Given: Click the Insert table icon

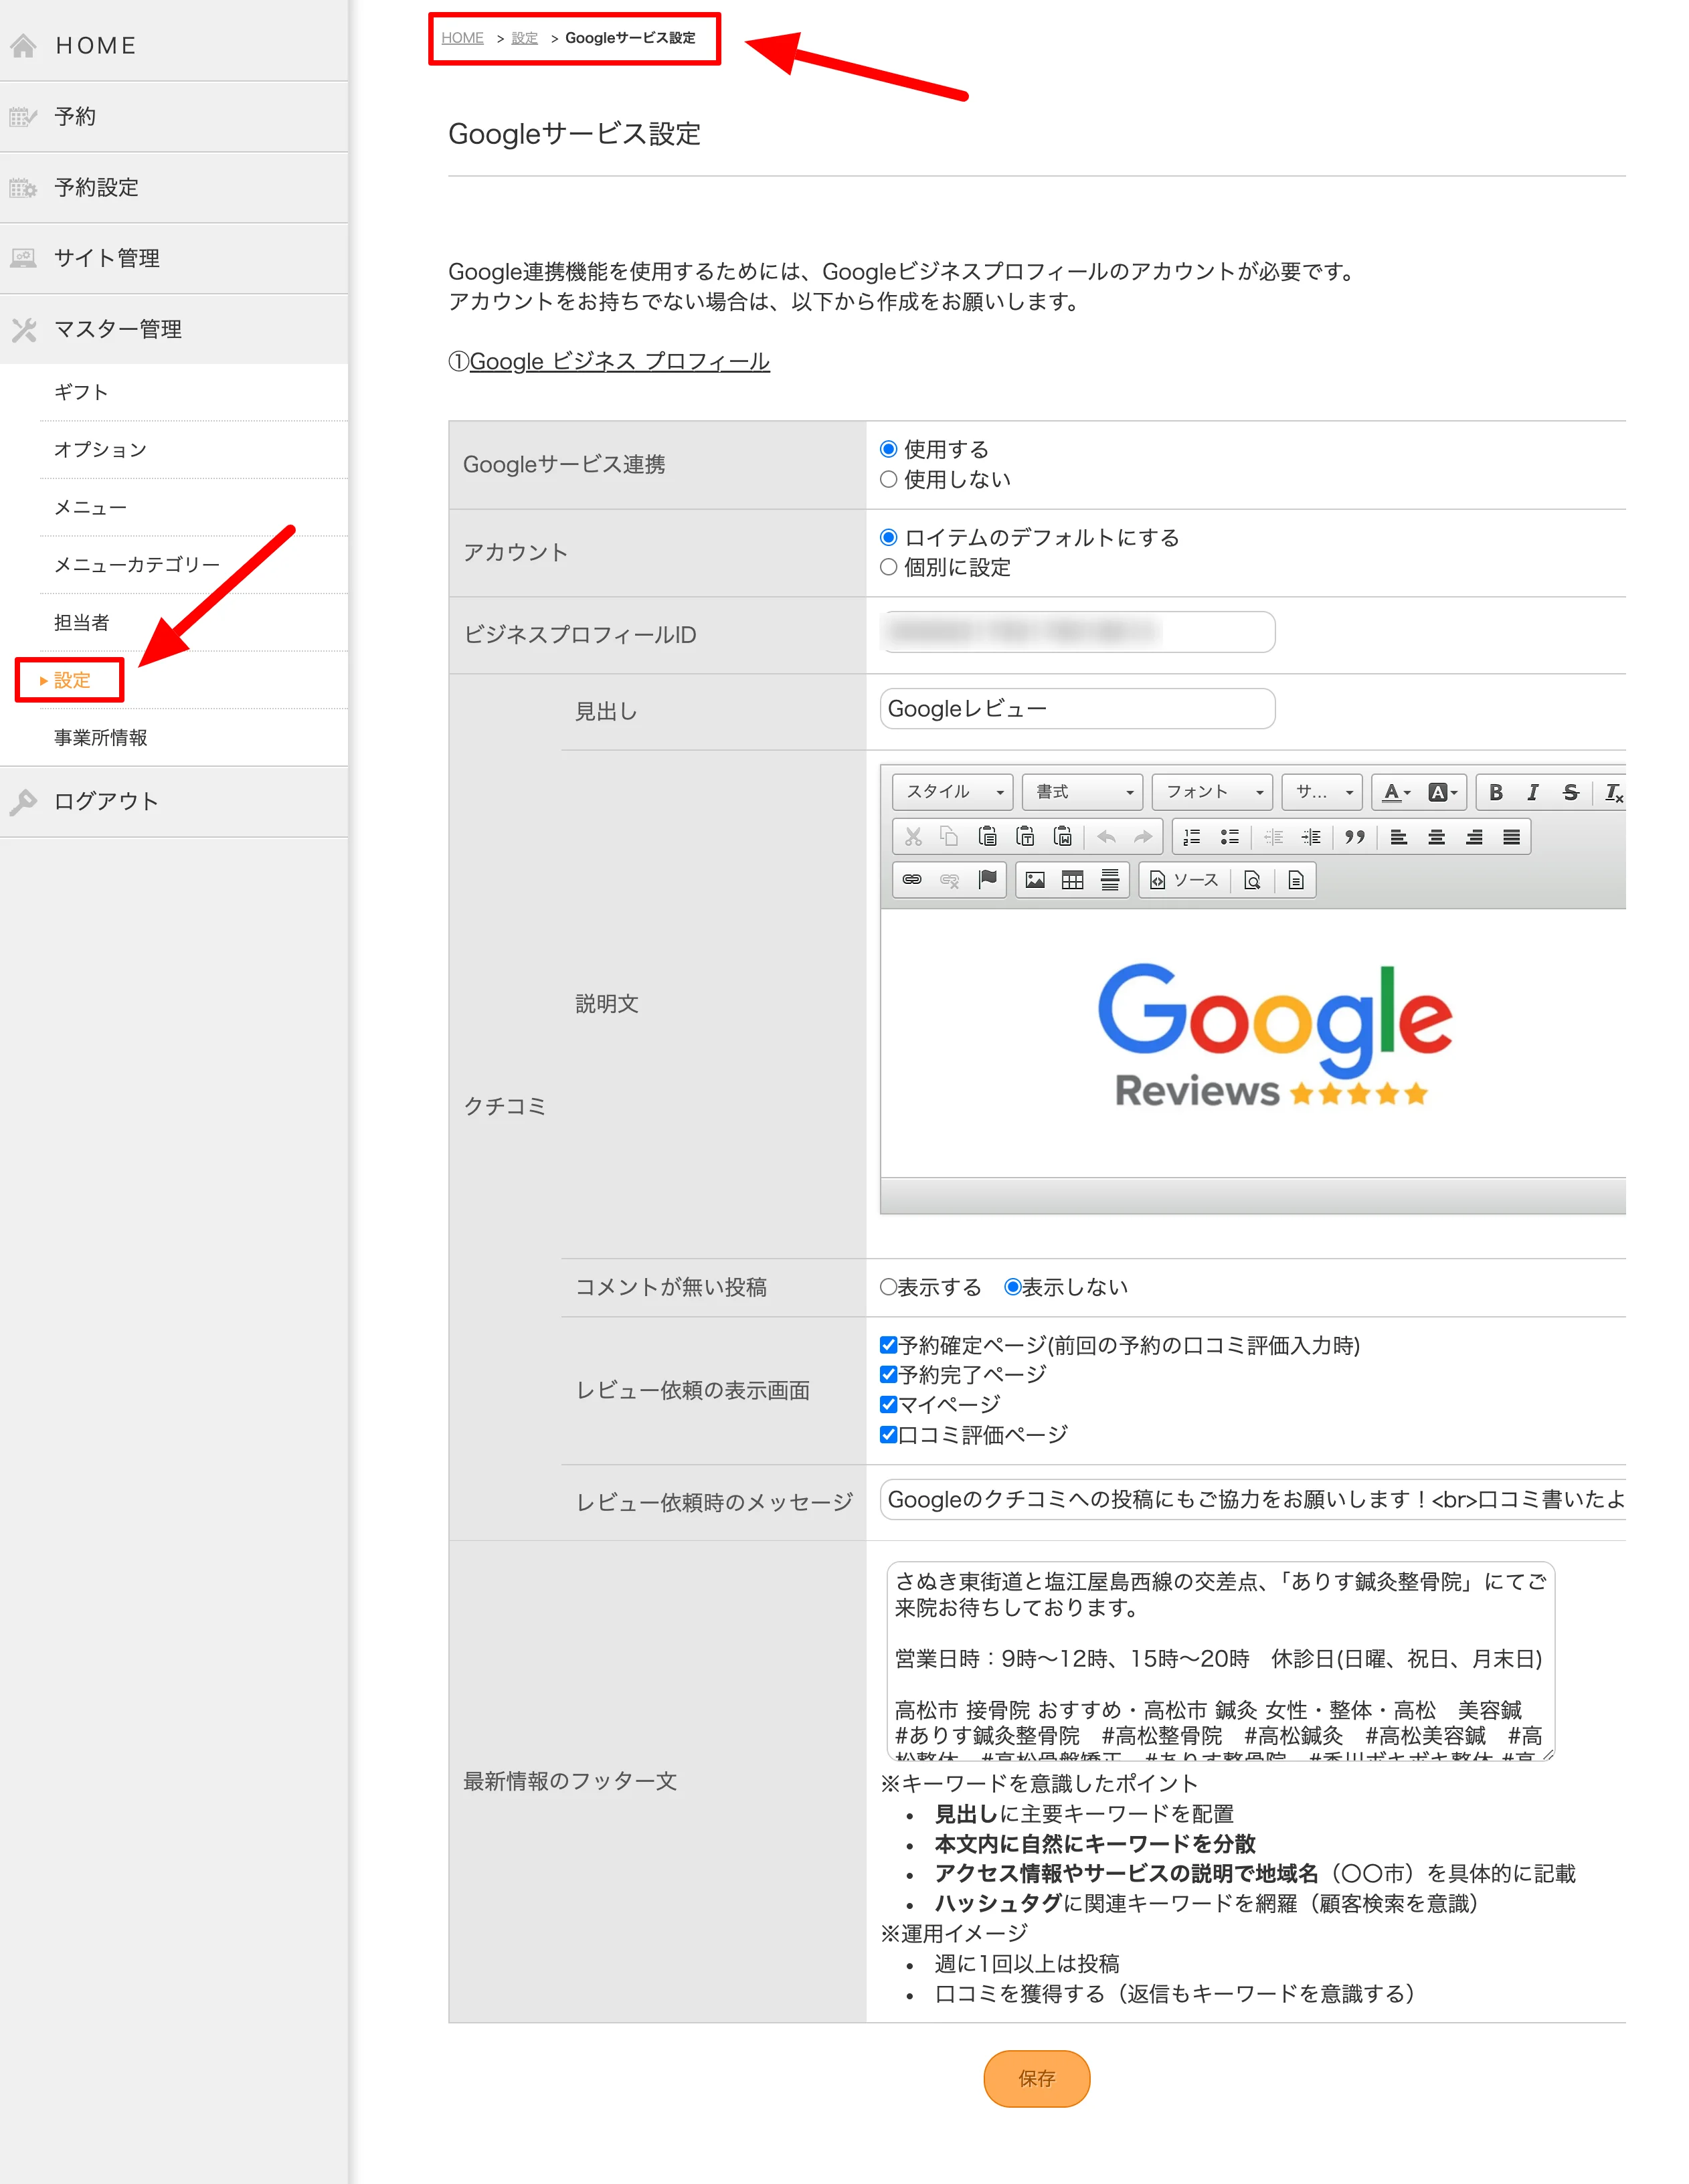Looking at the screenshot, I should (x=1072, y=879).
